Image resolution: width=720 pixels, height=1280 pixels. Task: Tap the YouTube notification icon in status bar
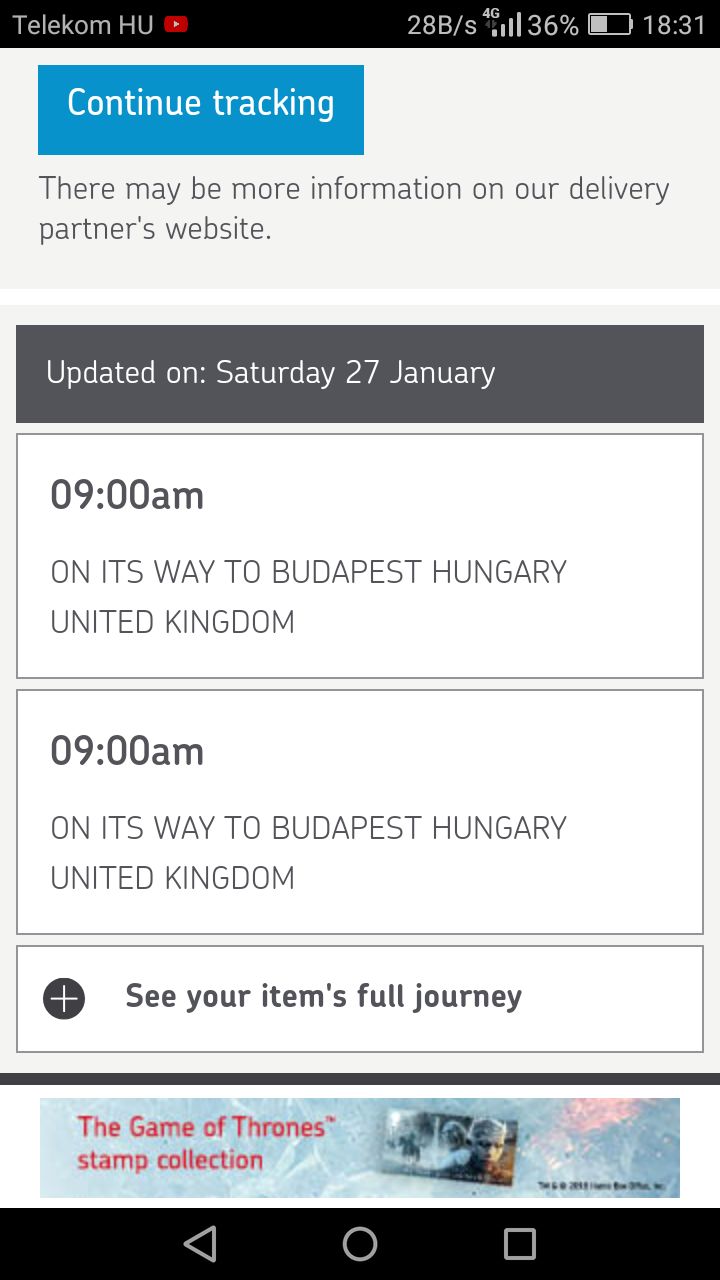(x=176, y=24)
